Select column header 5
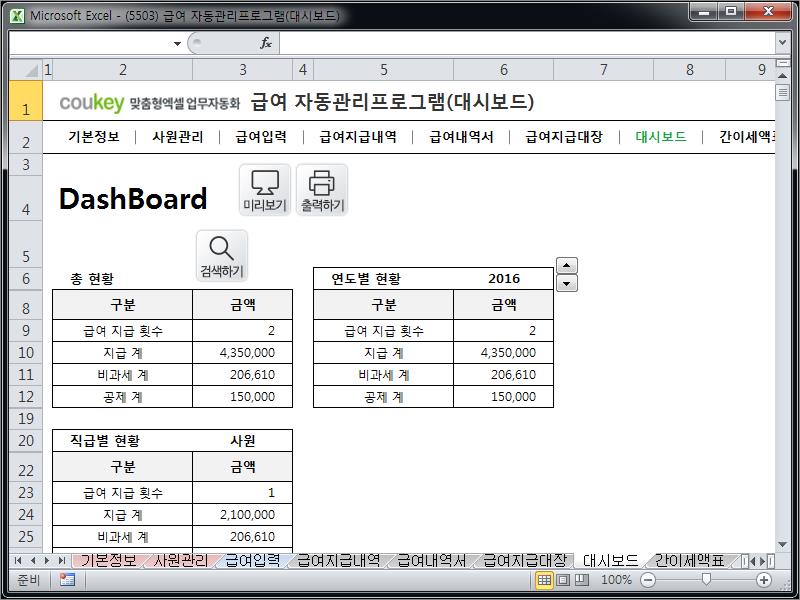This screenshot has width=800, height=600. coord(384,70)
